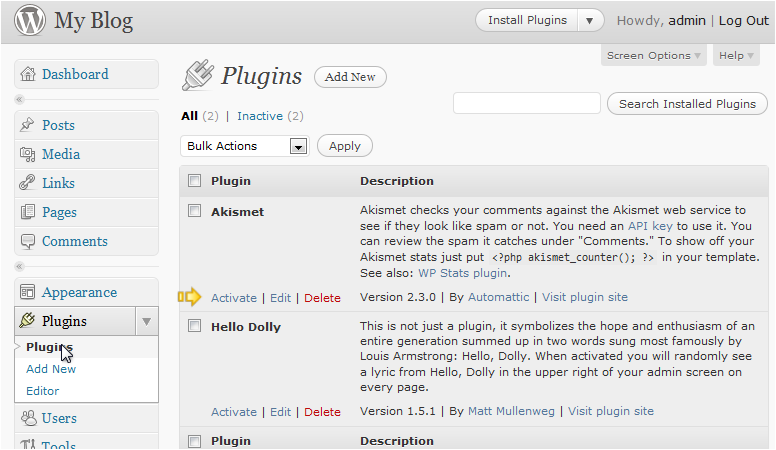Click Search Installed Plugins button
This screenshot has width=776, height=450.
[x=687, y=104]
